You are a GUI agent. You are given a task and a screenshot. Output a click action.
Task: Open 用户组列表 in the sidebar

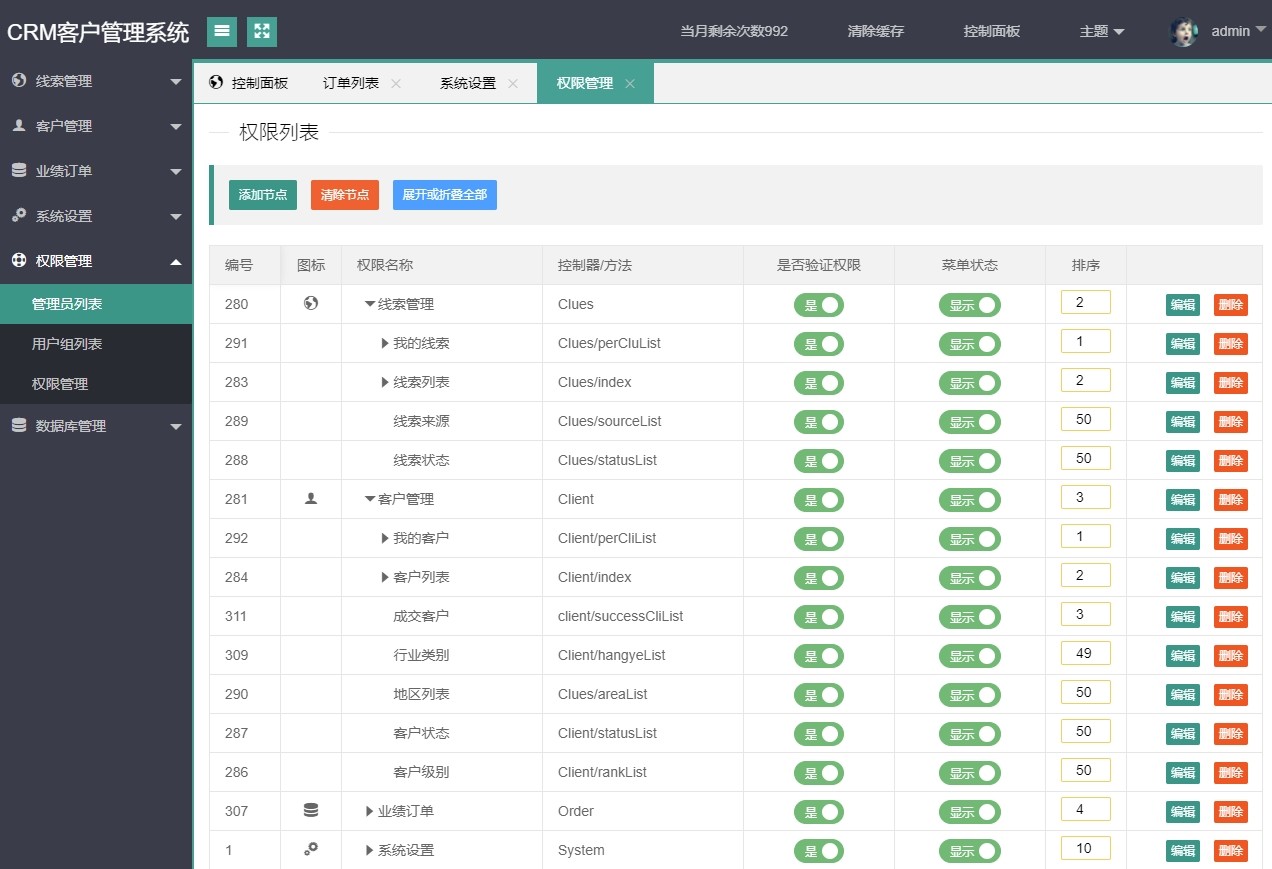67,344
